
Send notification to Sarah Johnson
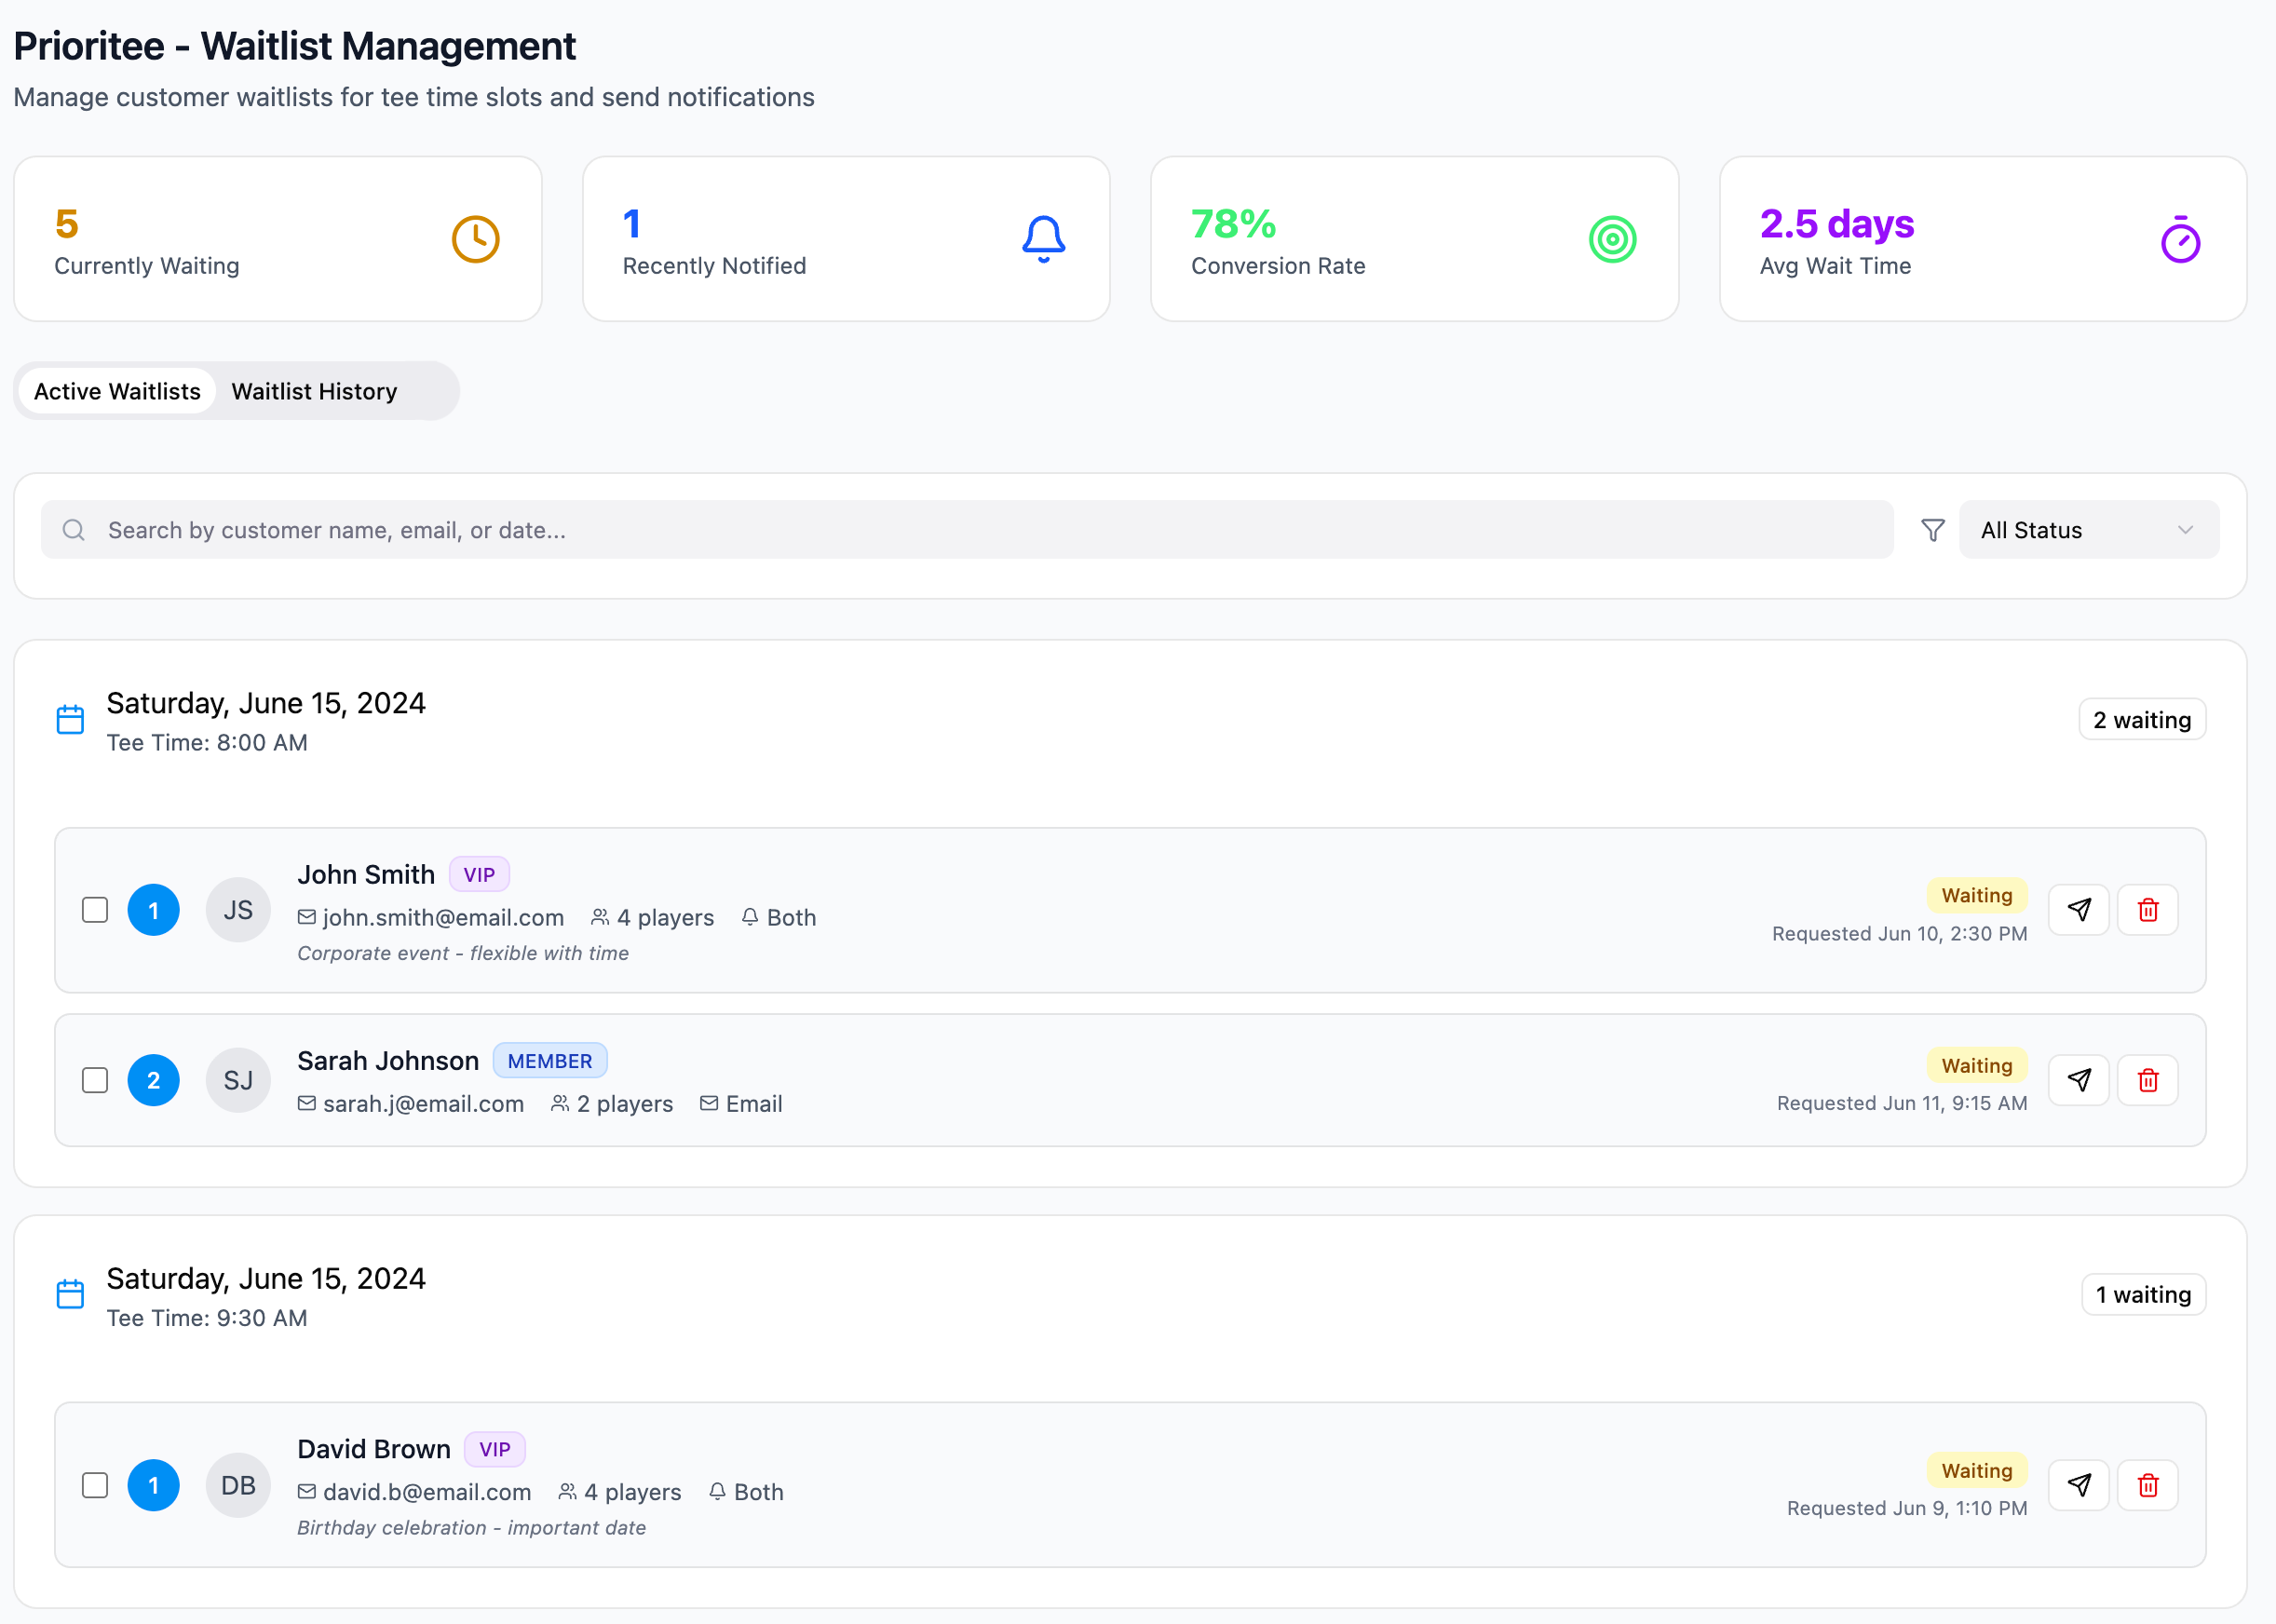click(2079, 1080)
